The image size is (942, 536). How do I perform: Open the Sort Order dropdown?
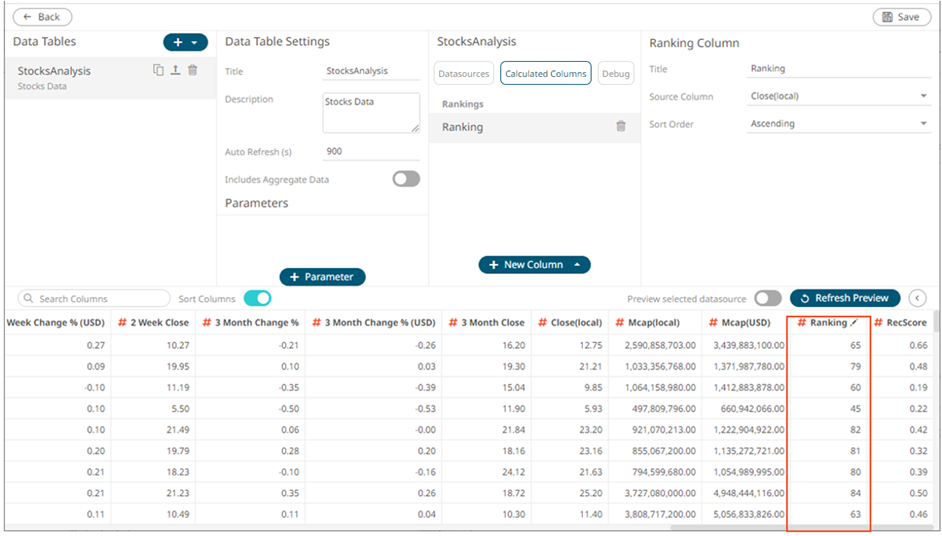[x=839, y=124]
